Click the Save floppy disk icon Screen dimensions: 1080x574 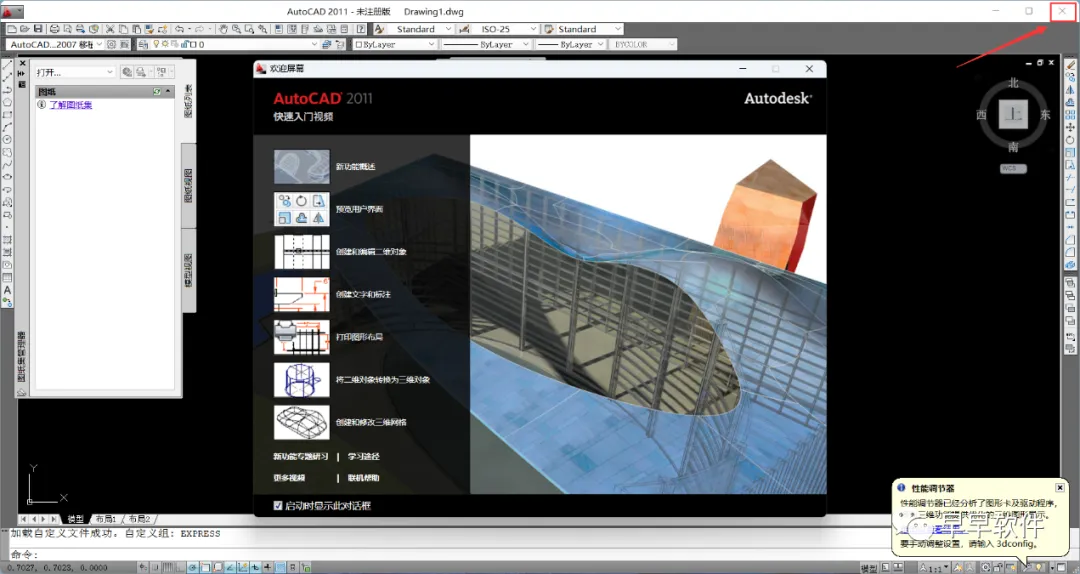coord(38,29)
